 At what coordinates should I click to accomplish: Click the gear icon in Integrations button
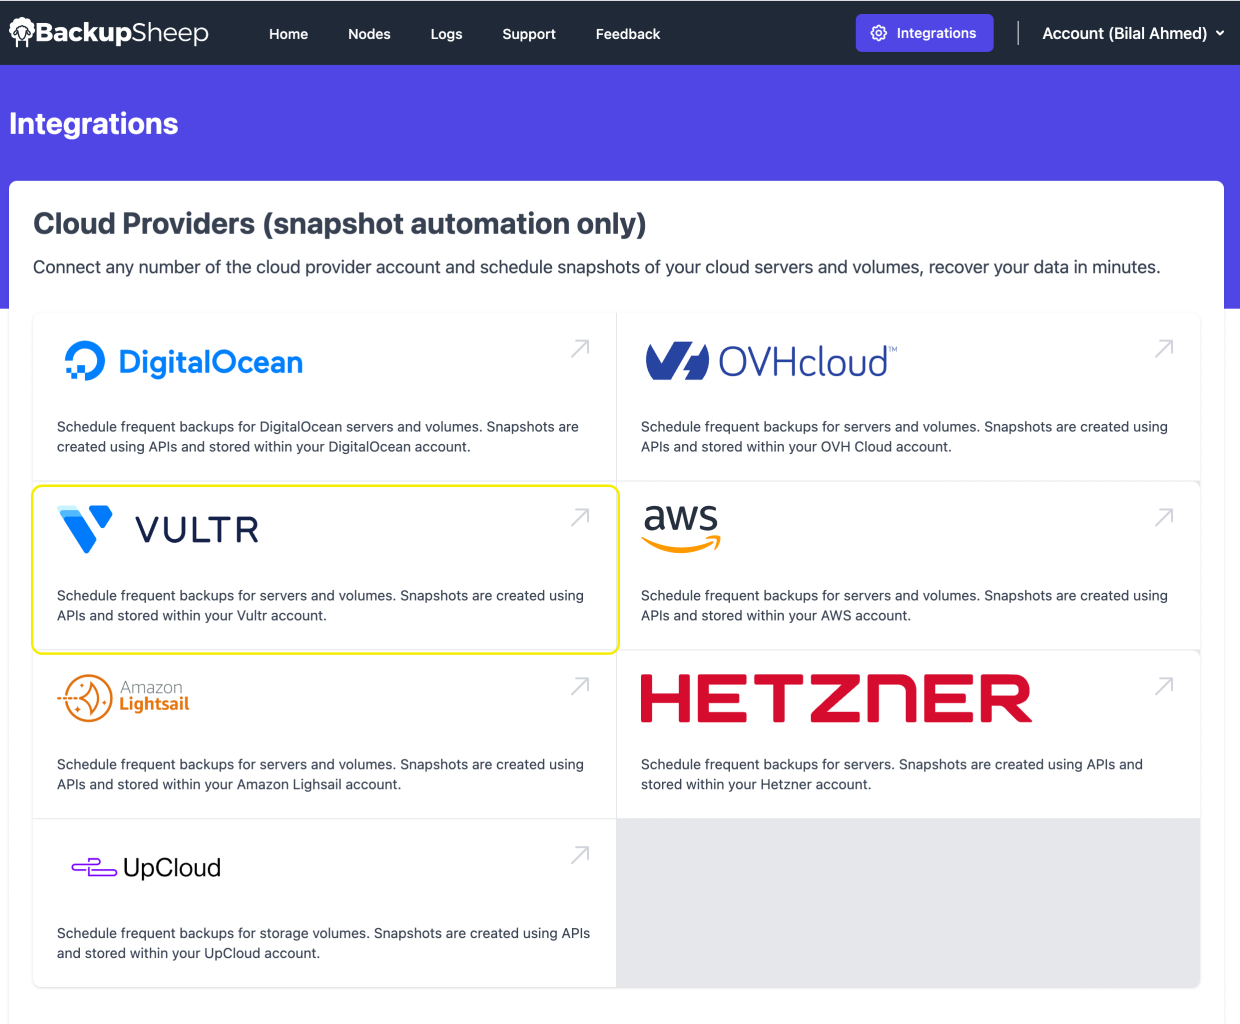tap(879, 33)
